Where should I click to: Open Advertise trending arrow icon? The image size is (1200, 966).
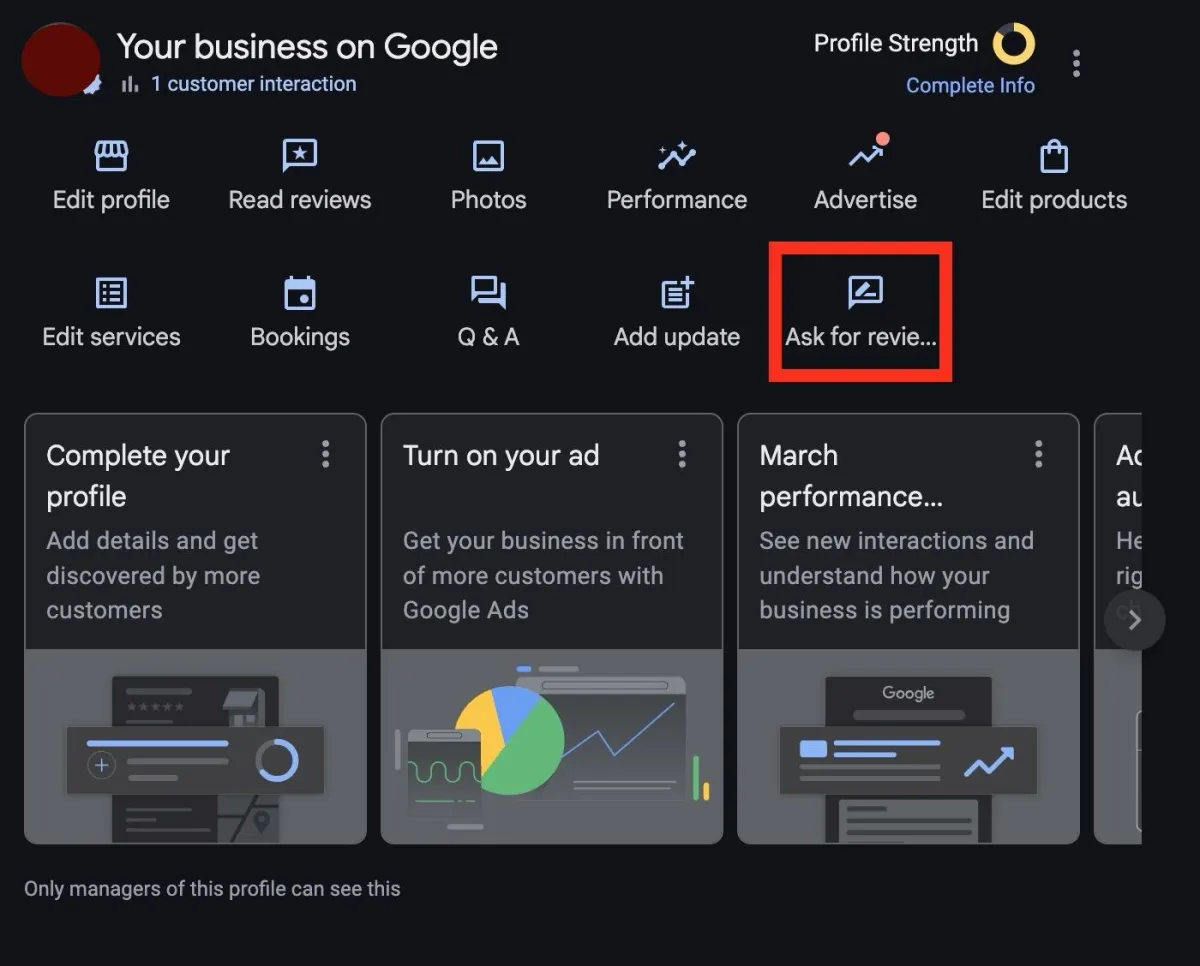click(866, 155)
